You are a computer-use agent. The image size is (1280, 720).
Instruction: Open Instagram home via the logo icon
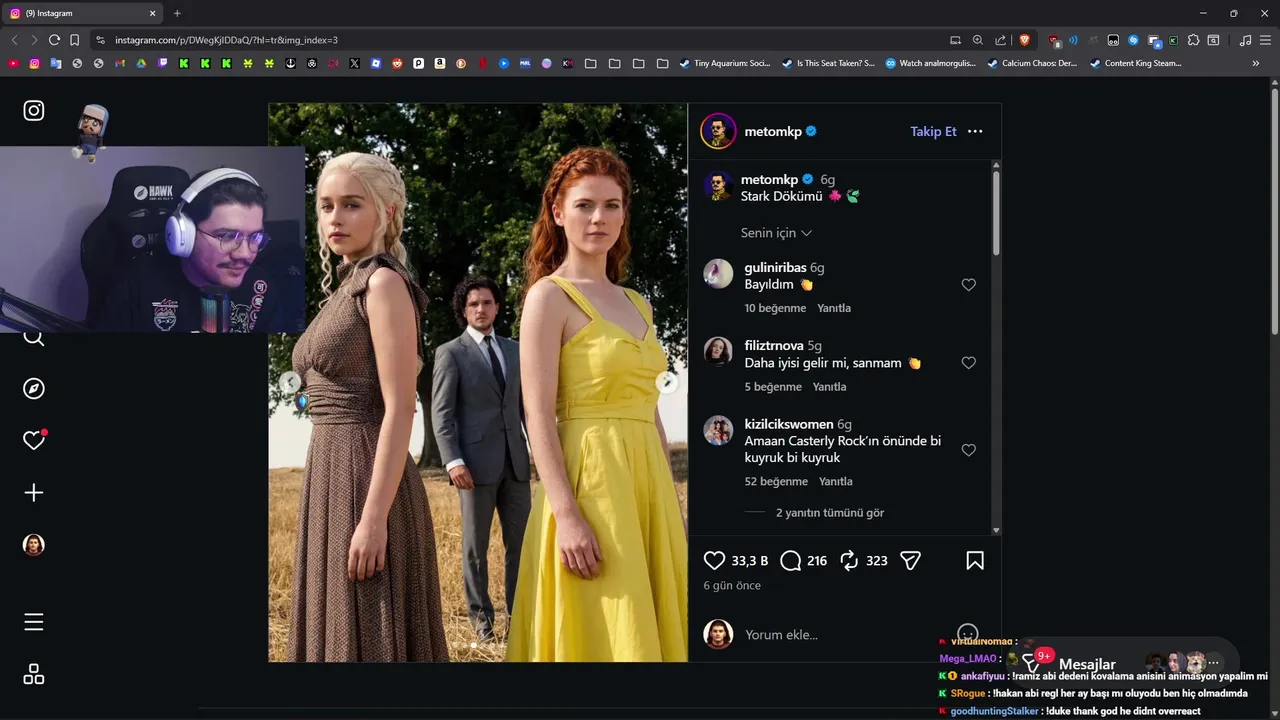pyautogui.click(x=34, y=110)
